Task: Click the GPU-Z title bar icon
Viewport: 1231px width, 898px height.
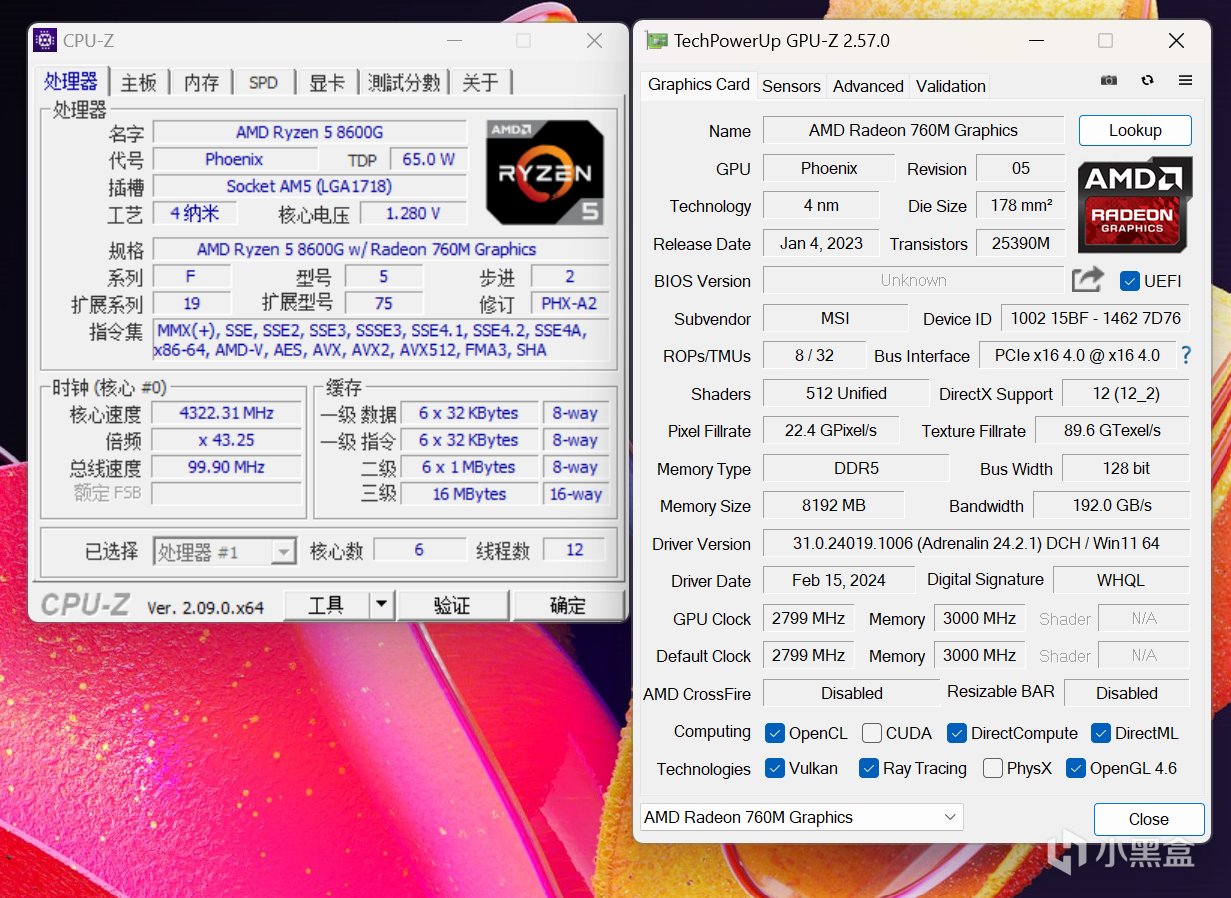Action: (x=657, y=41)
